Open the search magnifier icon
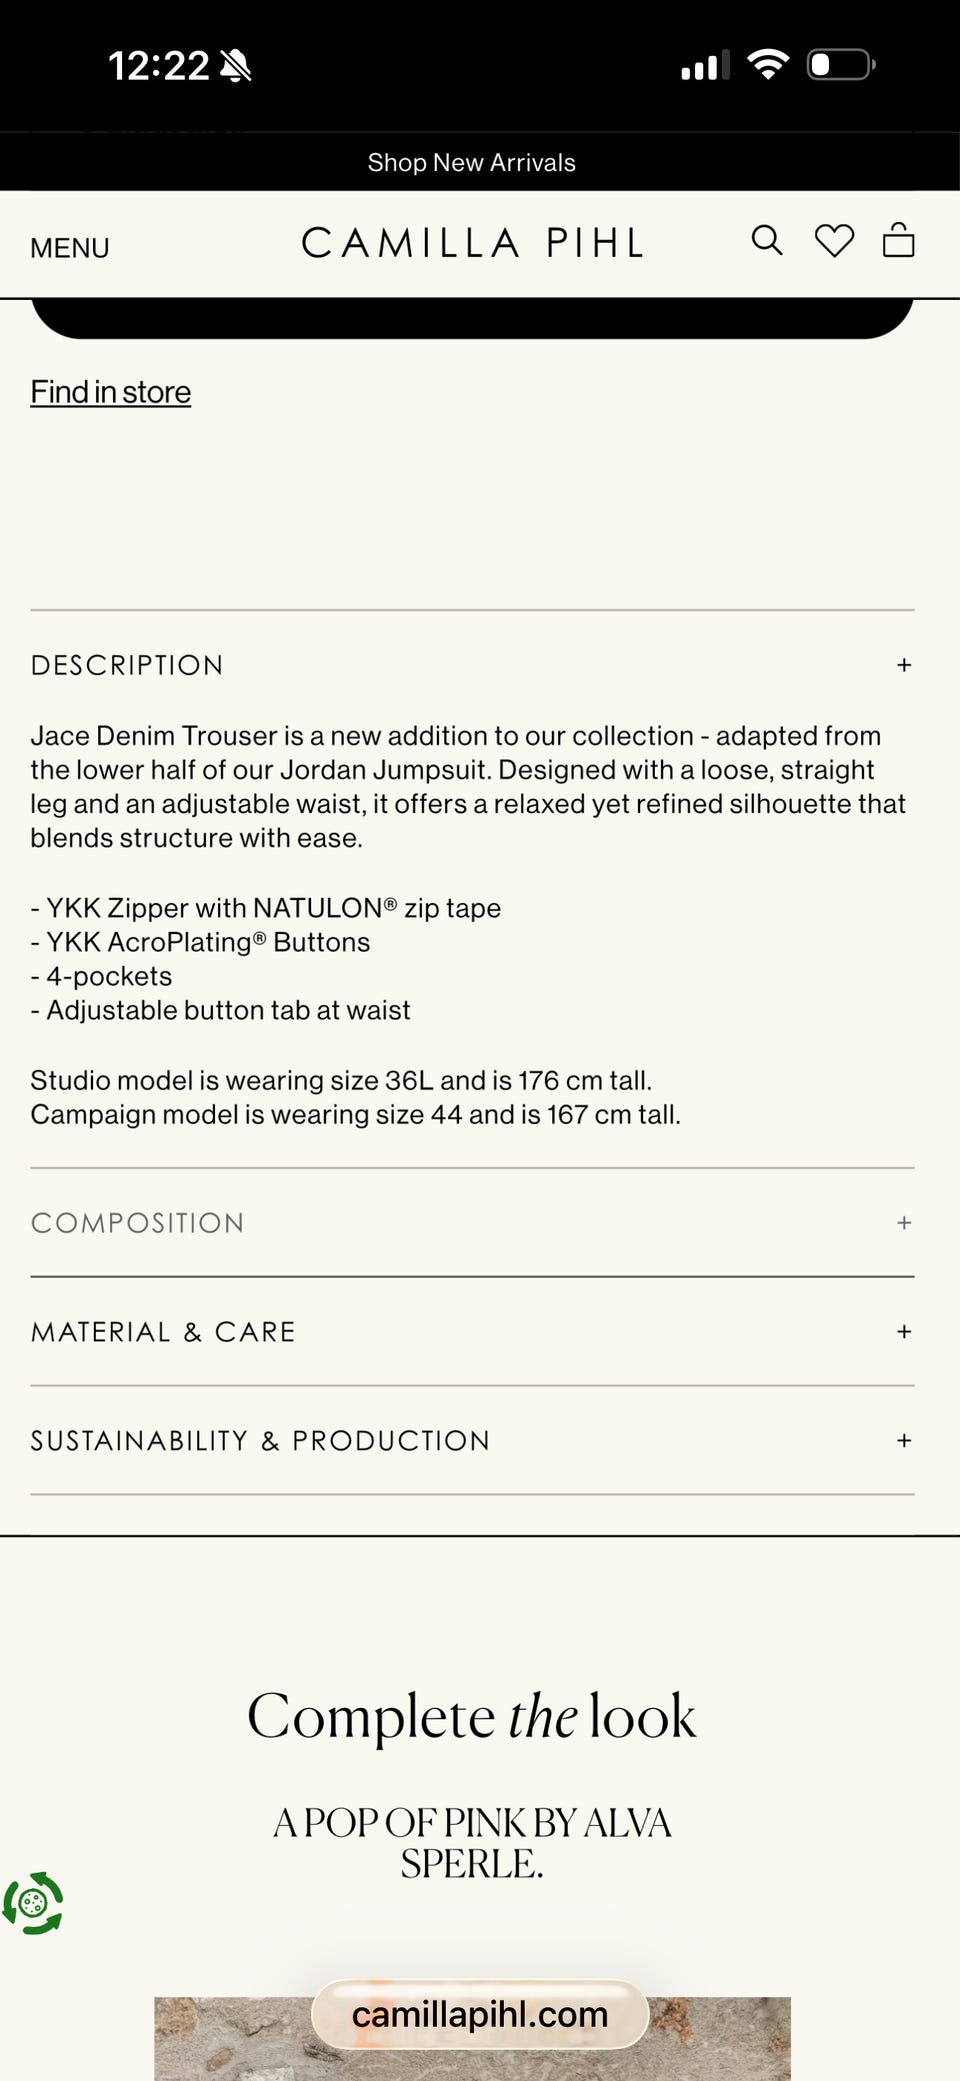Viewport: 960px width, 2081px height. 767,241
